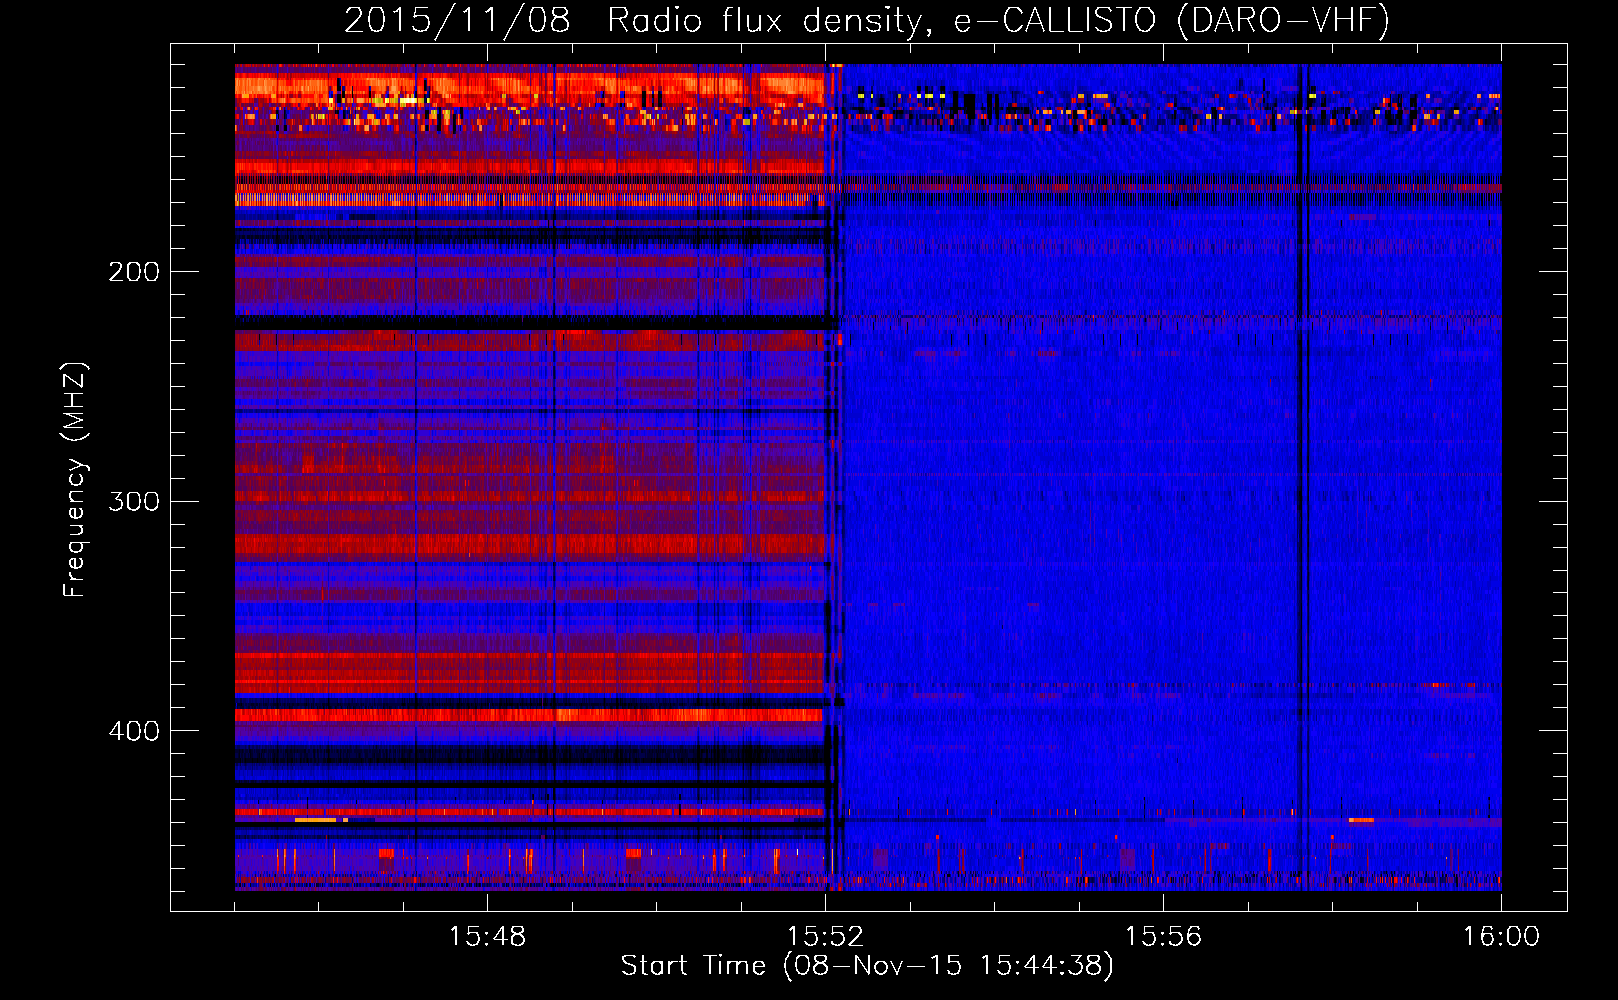Click the 300 MHz frequency tick label

(x=133, y=501)
